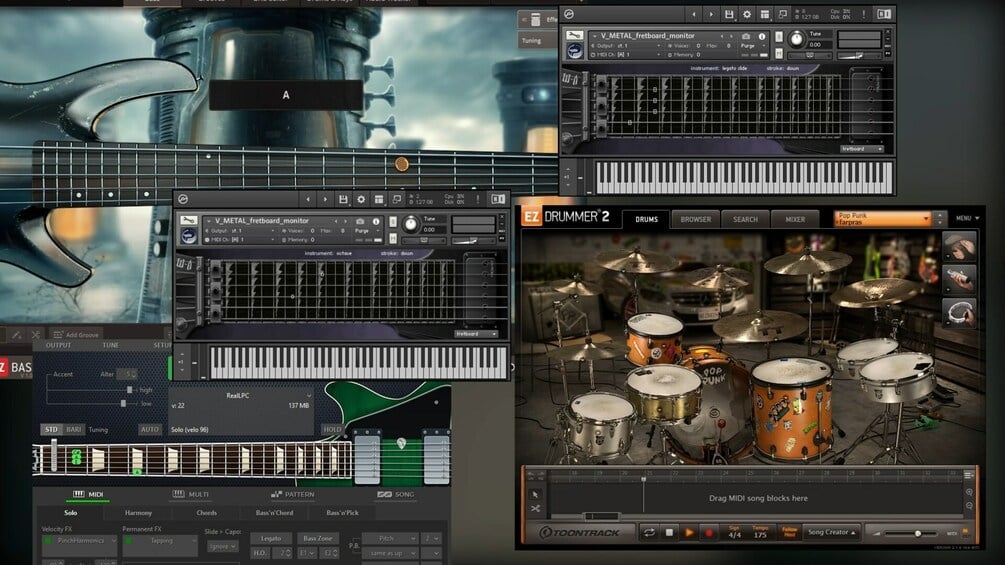Click the EZdrummer tempo value 175
Image resolution: width=1005 pixels, height=565 pixels.
(760, 535)
